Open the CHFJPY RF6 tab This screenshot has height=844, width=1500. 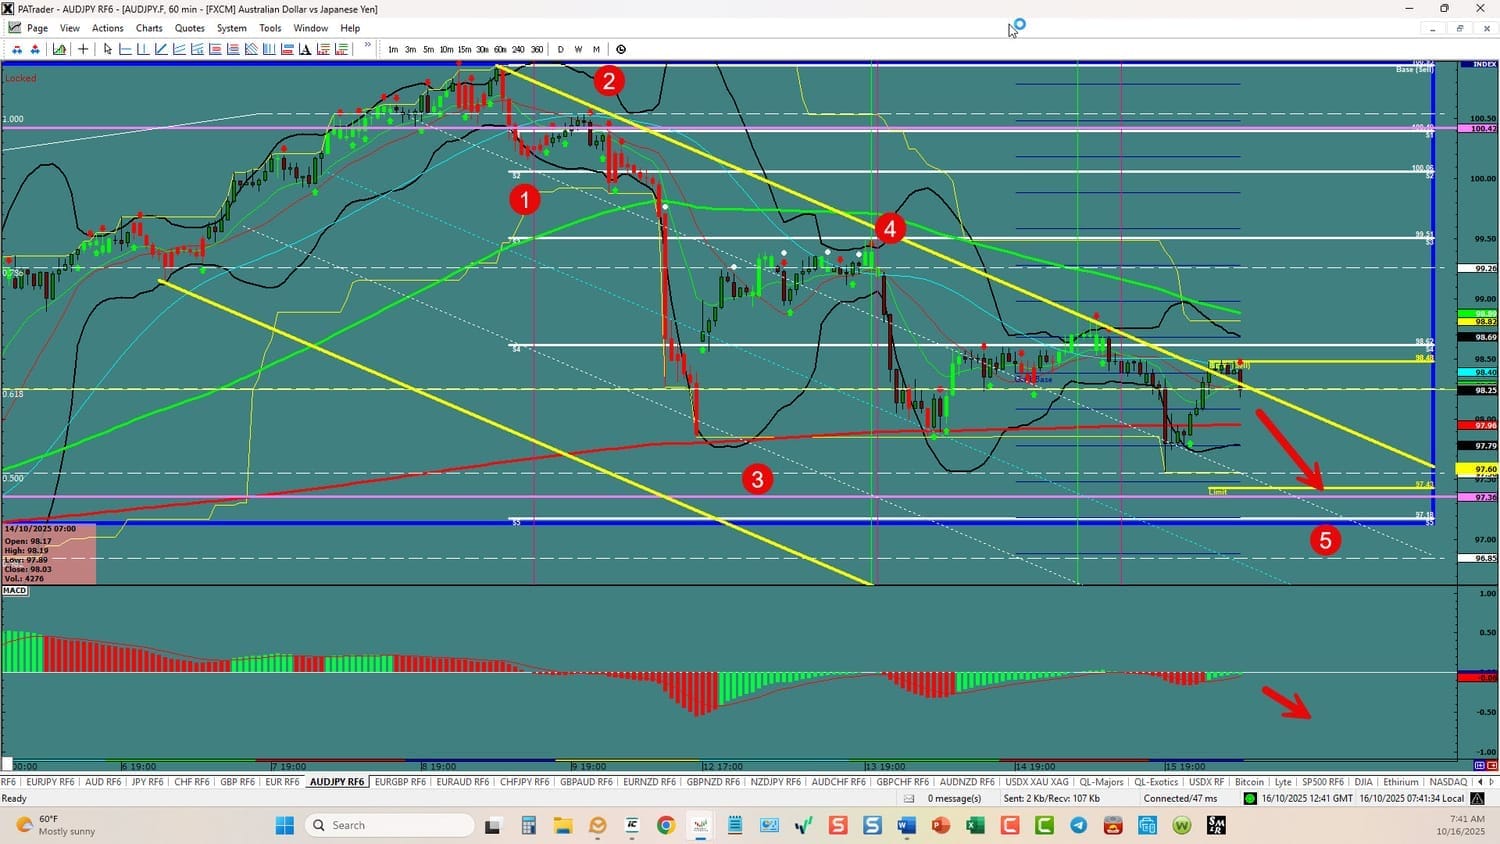pyautogui.click(x=524, y=782)
